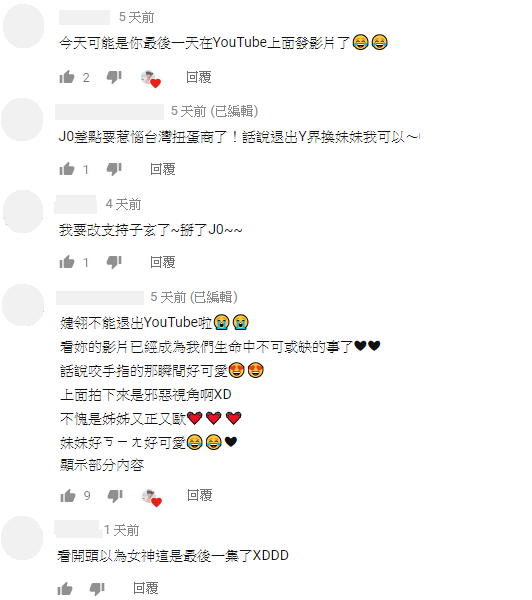Open username of 4 天前 commenter
This screenshot has height=600, width=532.
point(75,204)
